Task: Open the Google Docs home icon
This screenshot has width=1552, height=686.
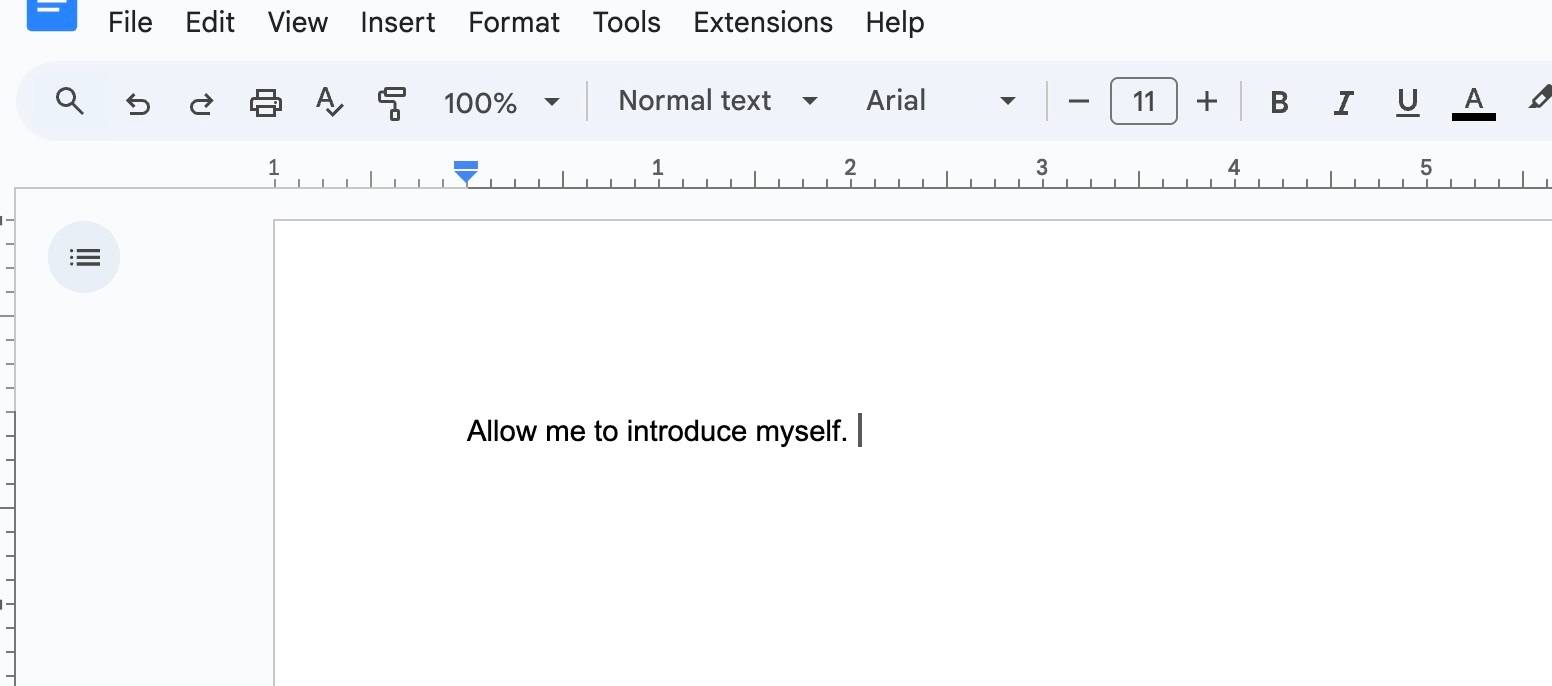Action: click(x=52, y=12)
